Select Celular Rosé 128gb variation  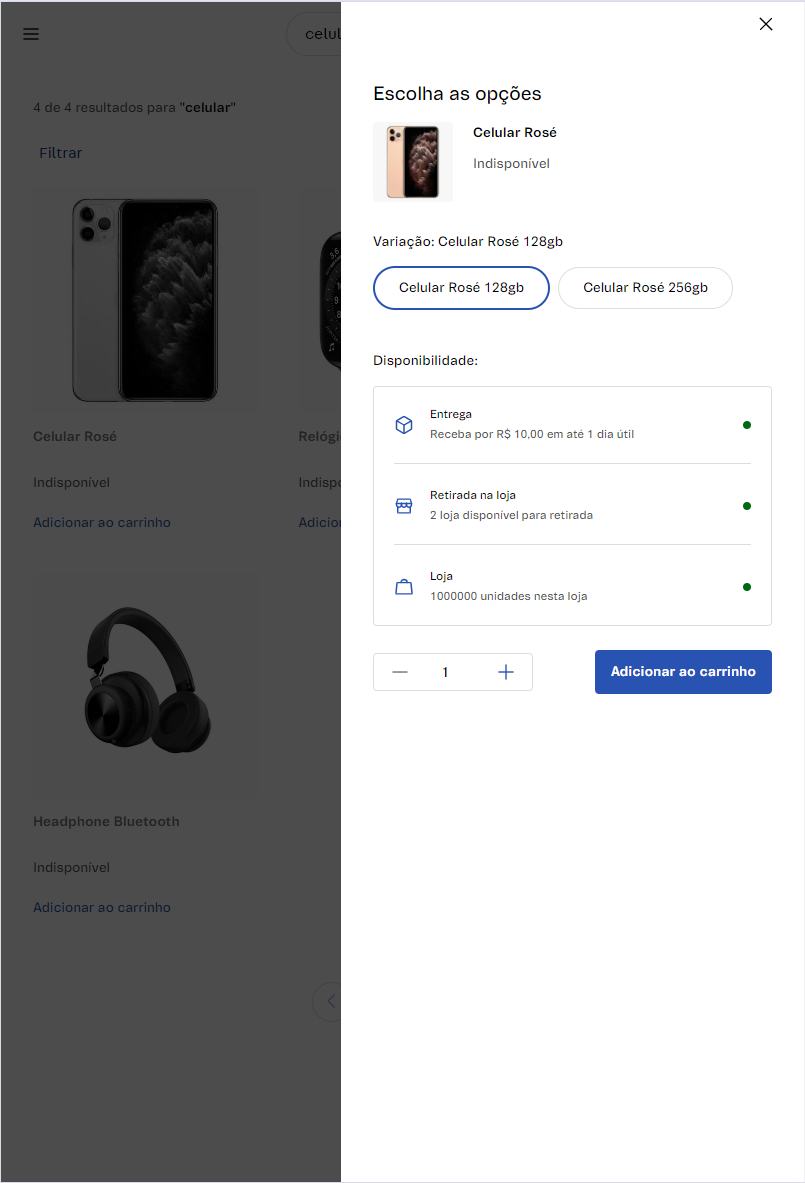[461, 288]
